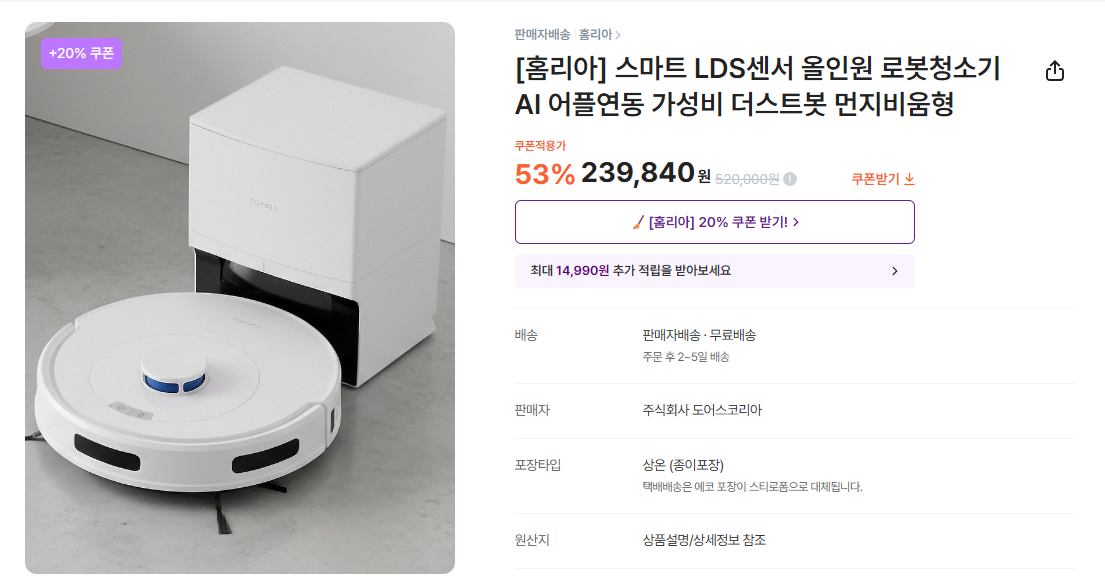The width and height of the screenshot is (1105, 585).
Task: Open the 홈리아 brand store link
Action: 594,35
